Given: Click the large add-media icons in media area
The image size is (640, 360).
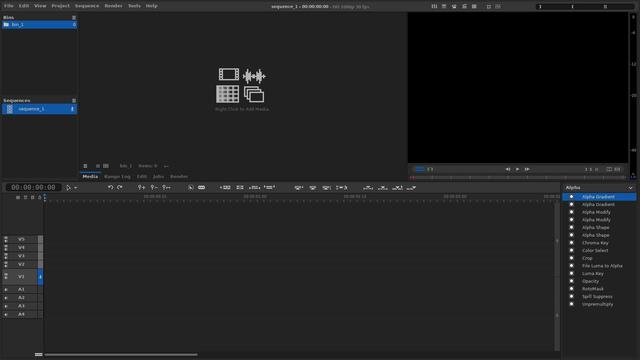Looking at the screenshot, I should [x=241, y=85].
